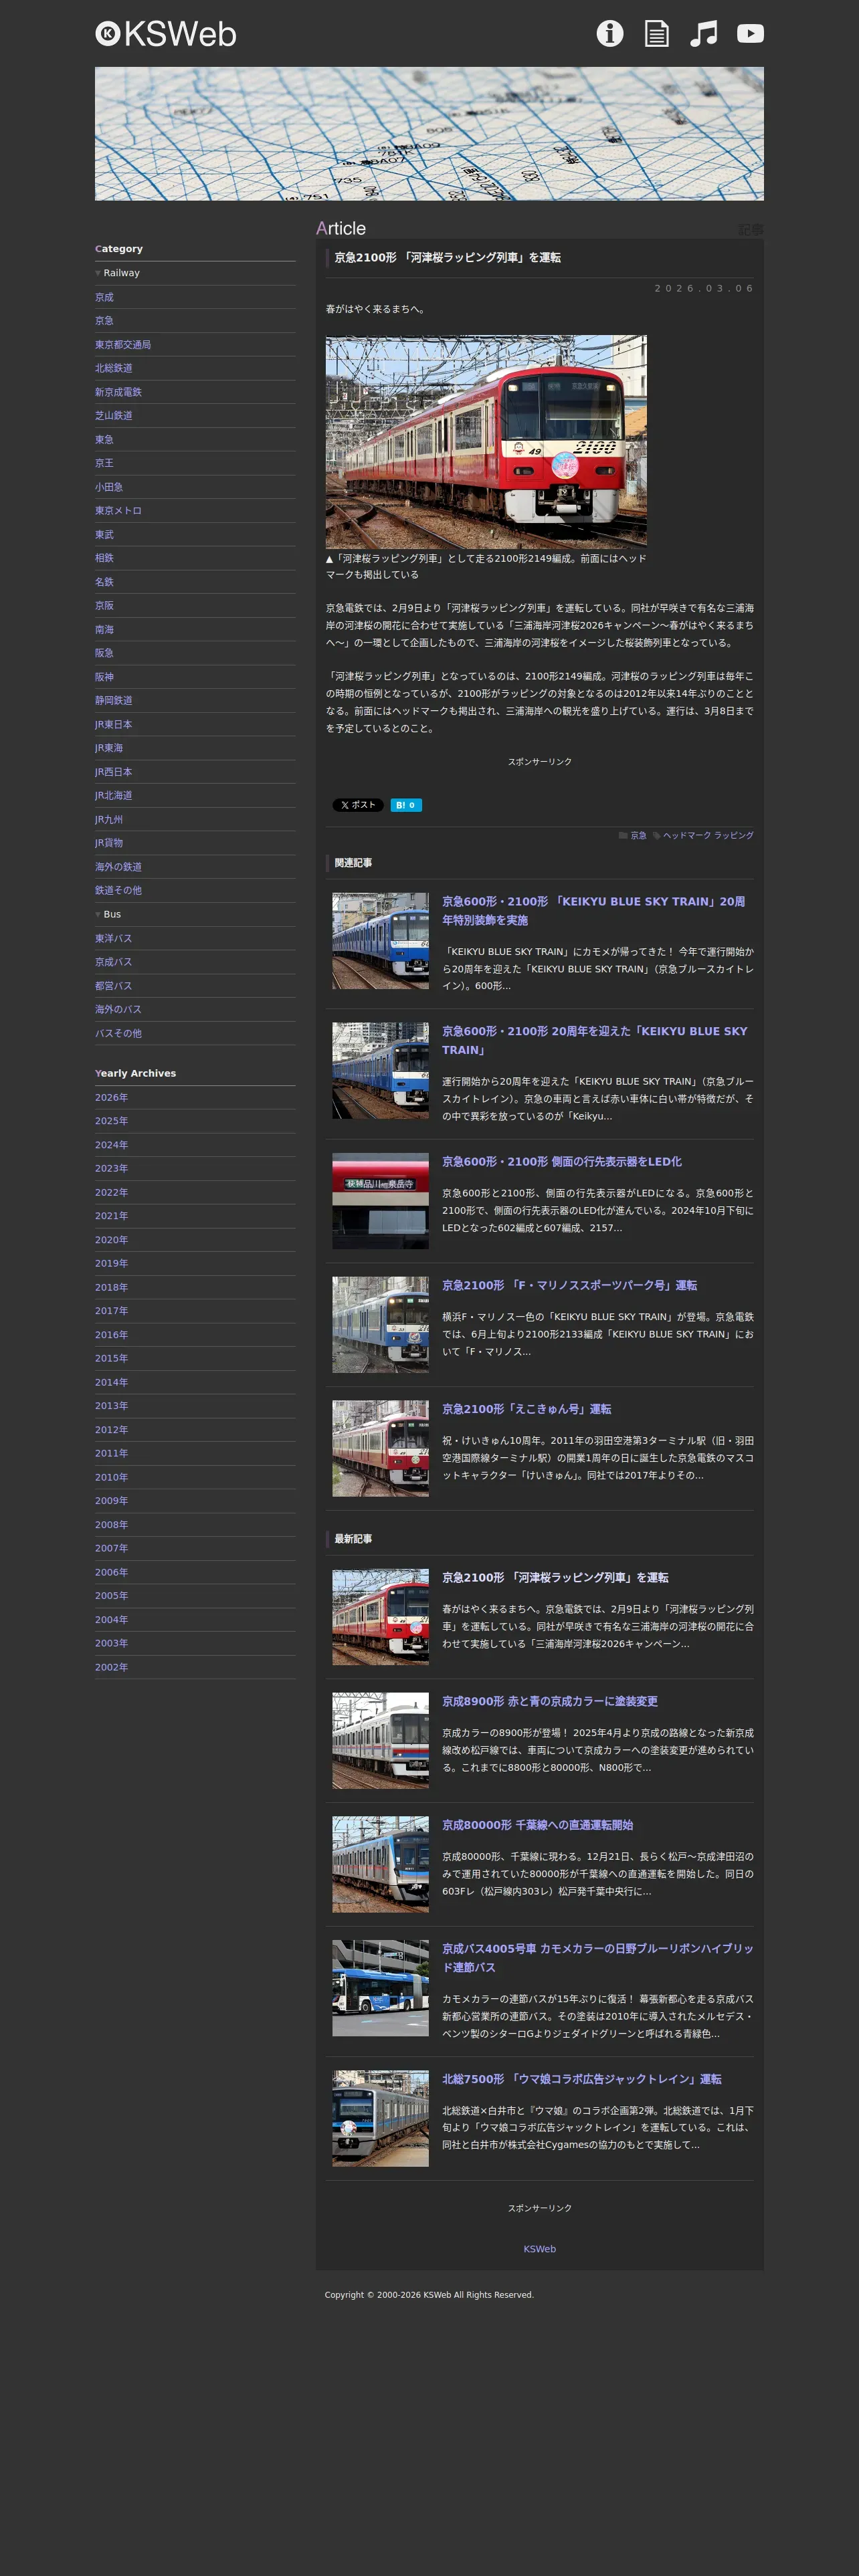Open the 阪神 category
The image size is (859, 2576).
(104, 677)
